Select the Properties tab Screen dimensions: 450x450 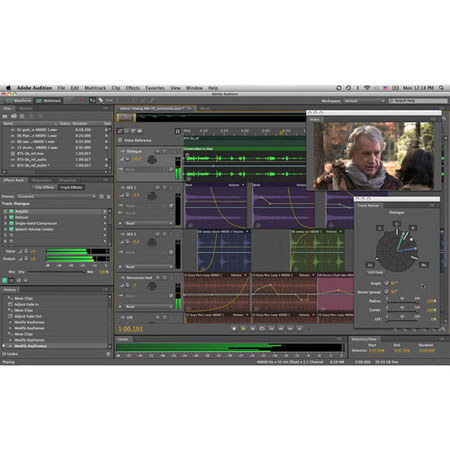pos(68,180)
